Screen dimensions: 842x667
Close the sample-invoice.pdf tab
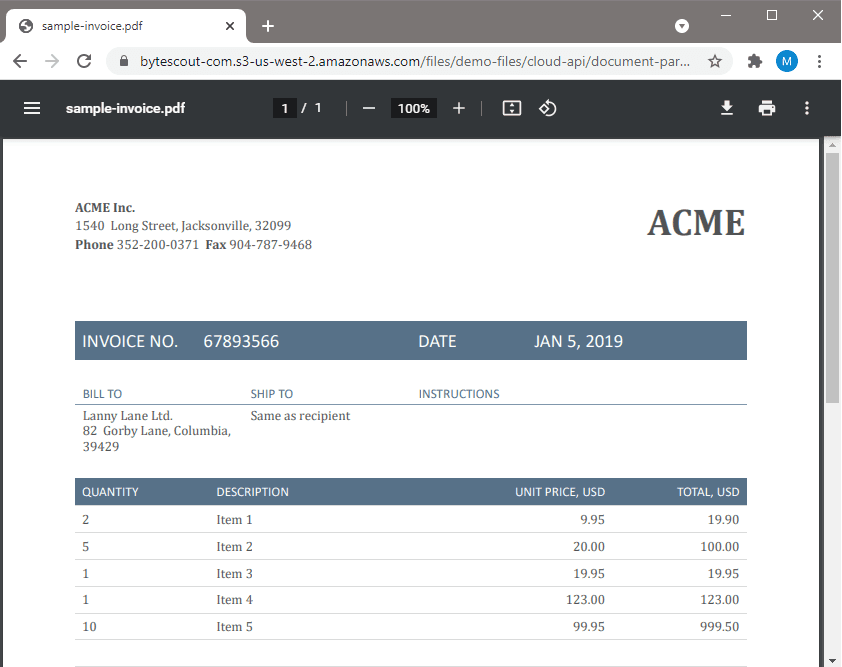coord(230,26)
